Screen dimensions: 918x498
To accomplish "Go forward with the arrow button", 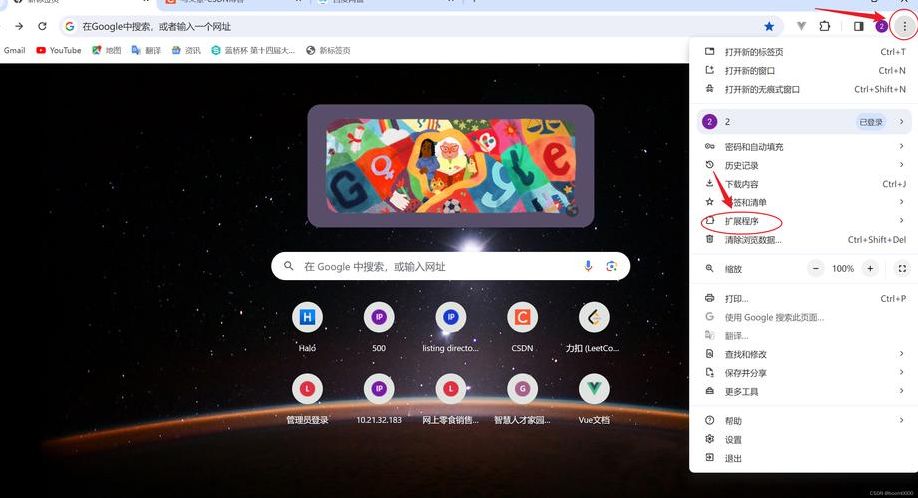I will tap(19, 26).
